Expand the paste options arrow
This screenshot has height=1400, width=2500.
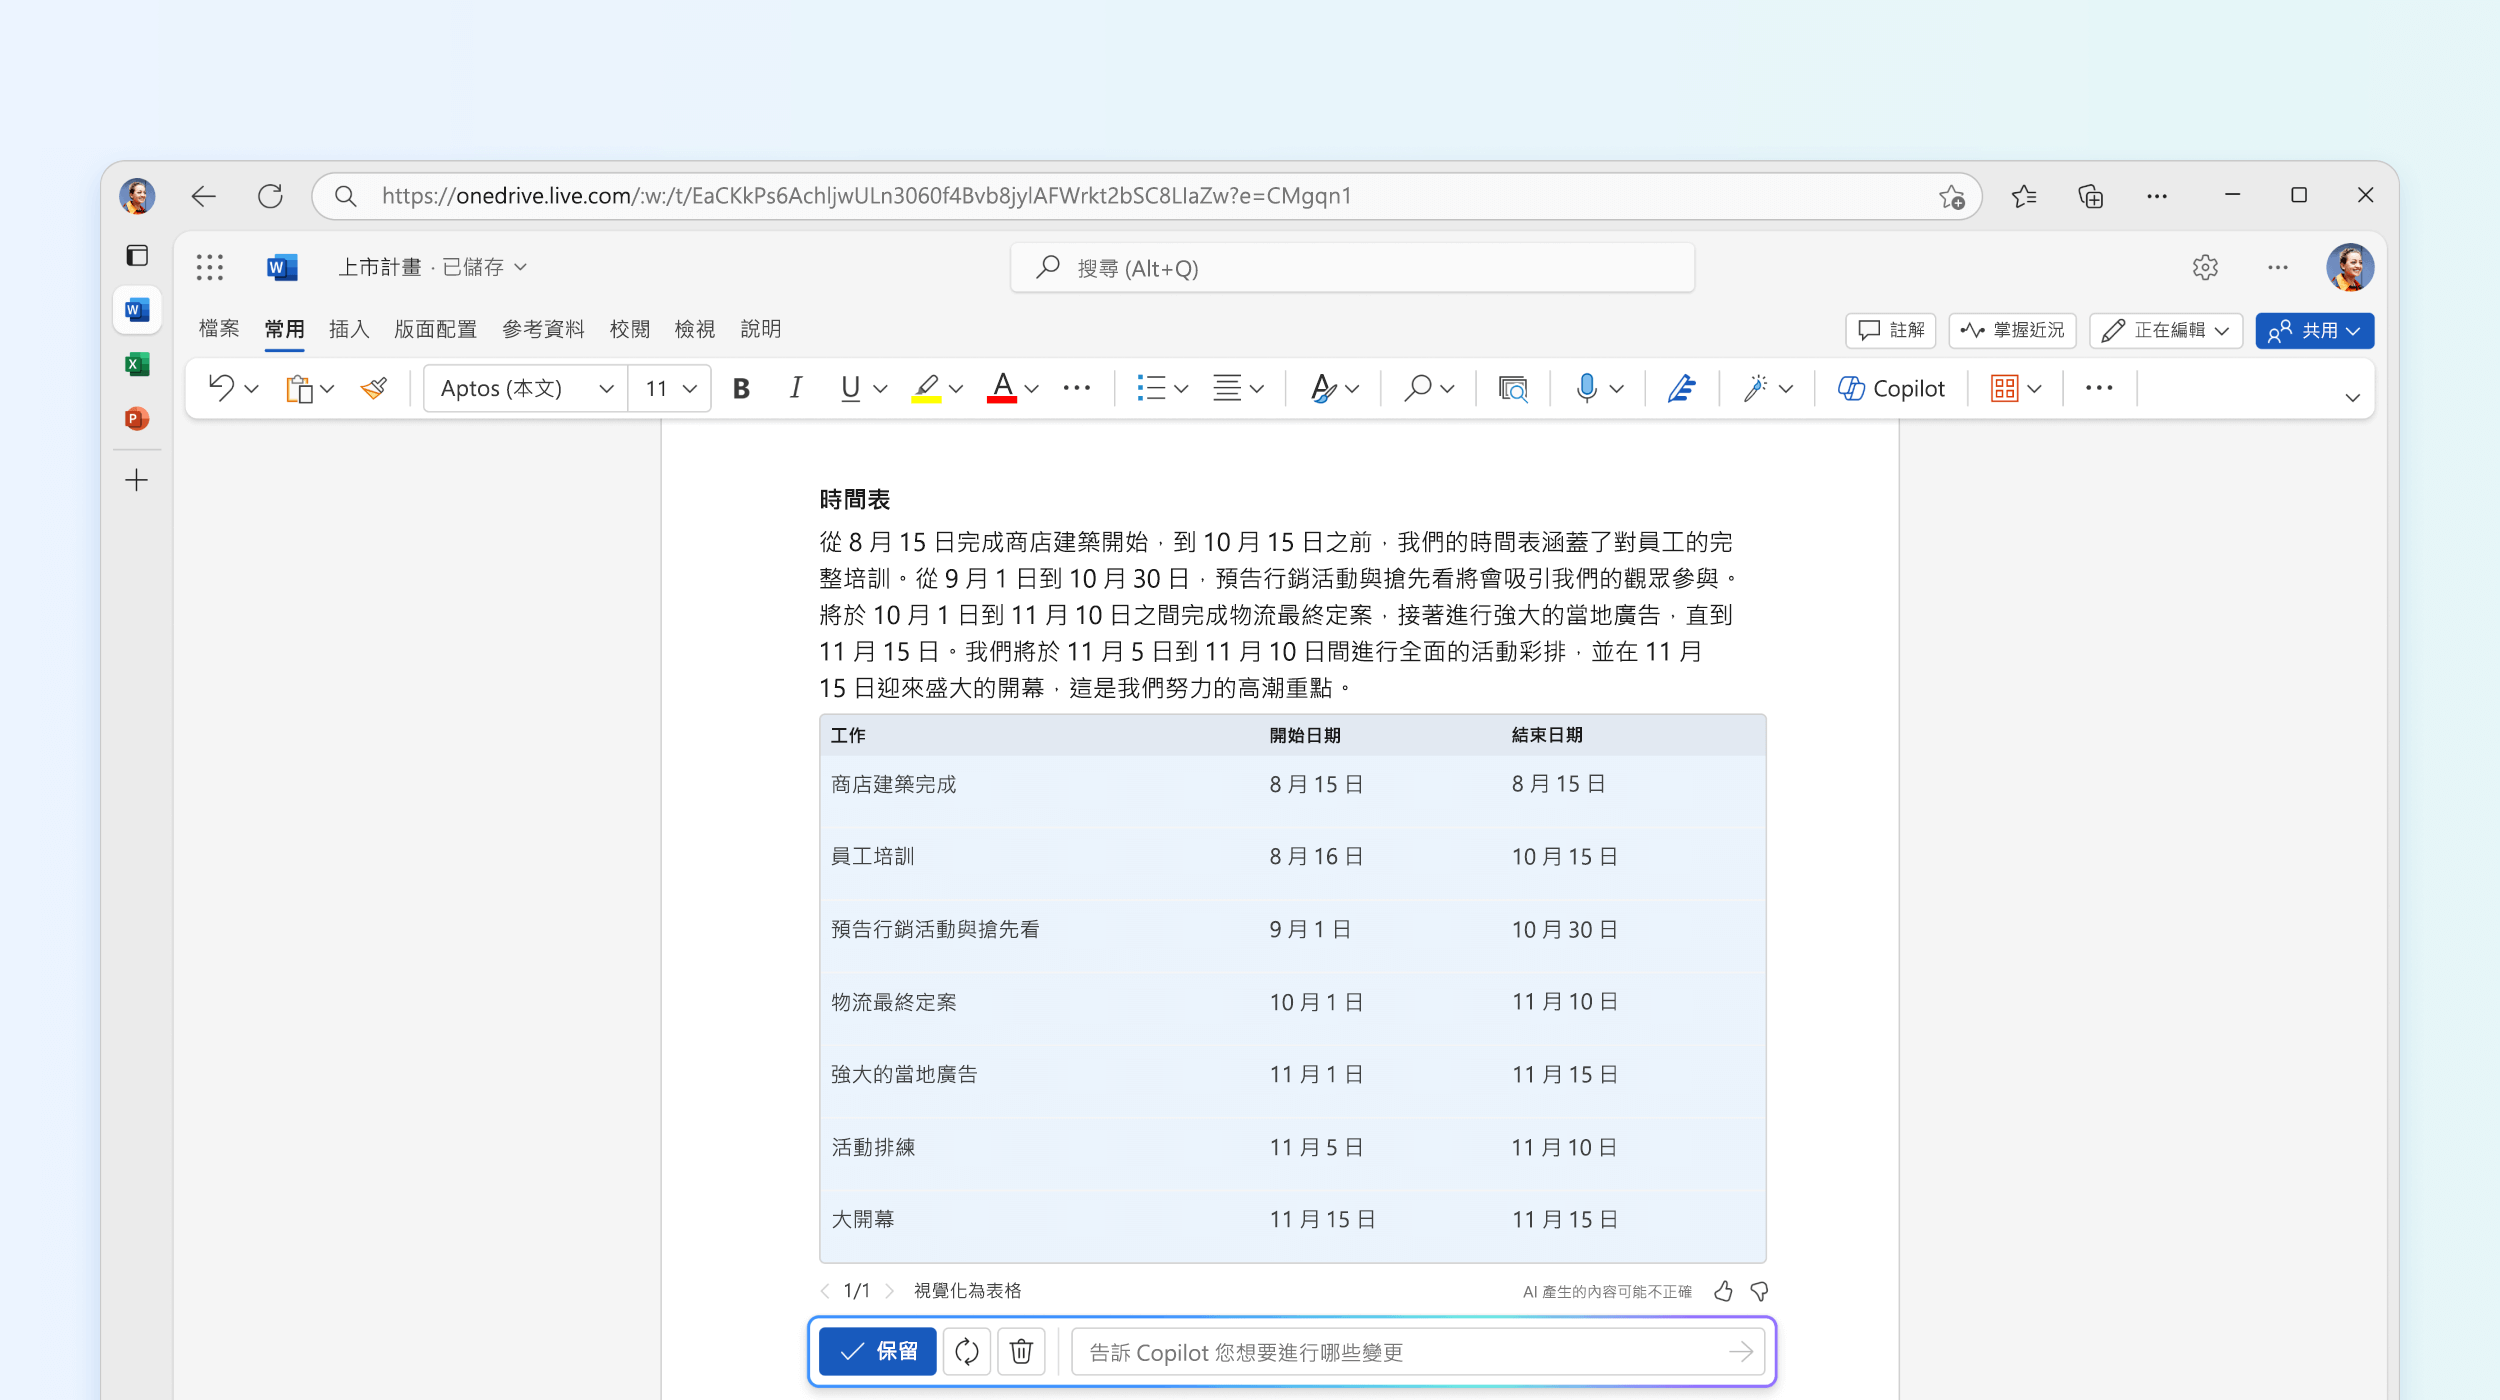click(x=327, y=389)
